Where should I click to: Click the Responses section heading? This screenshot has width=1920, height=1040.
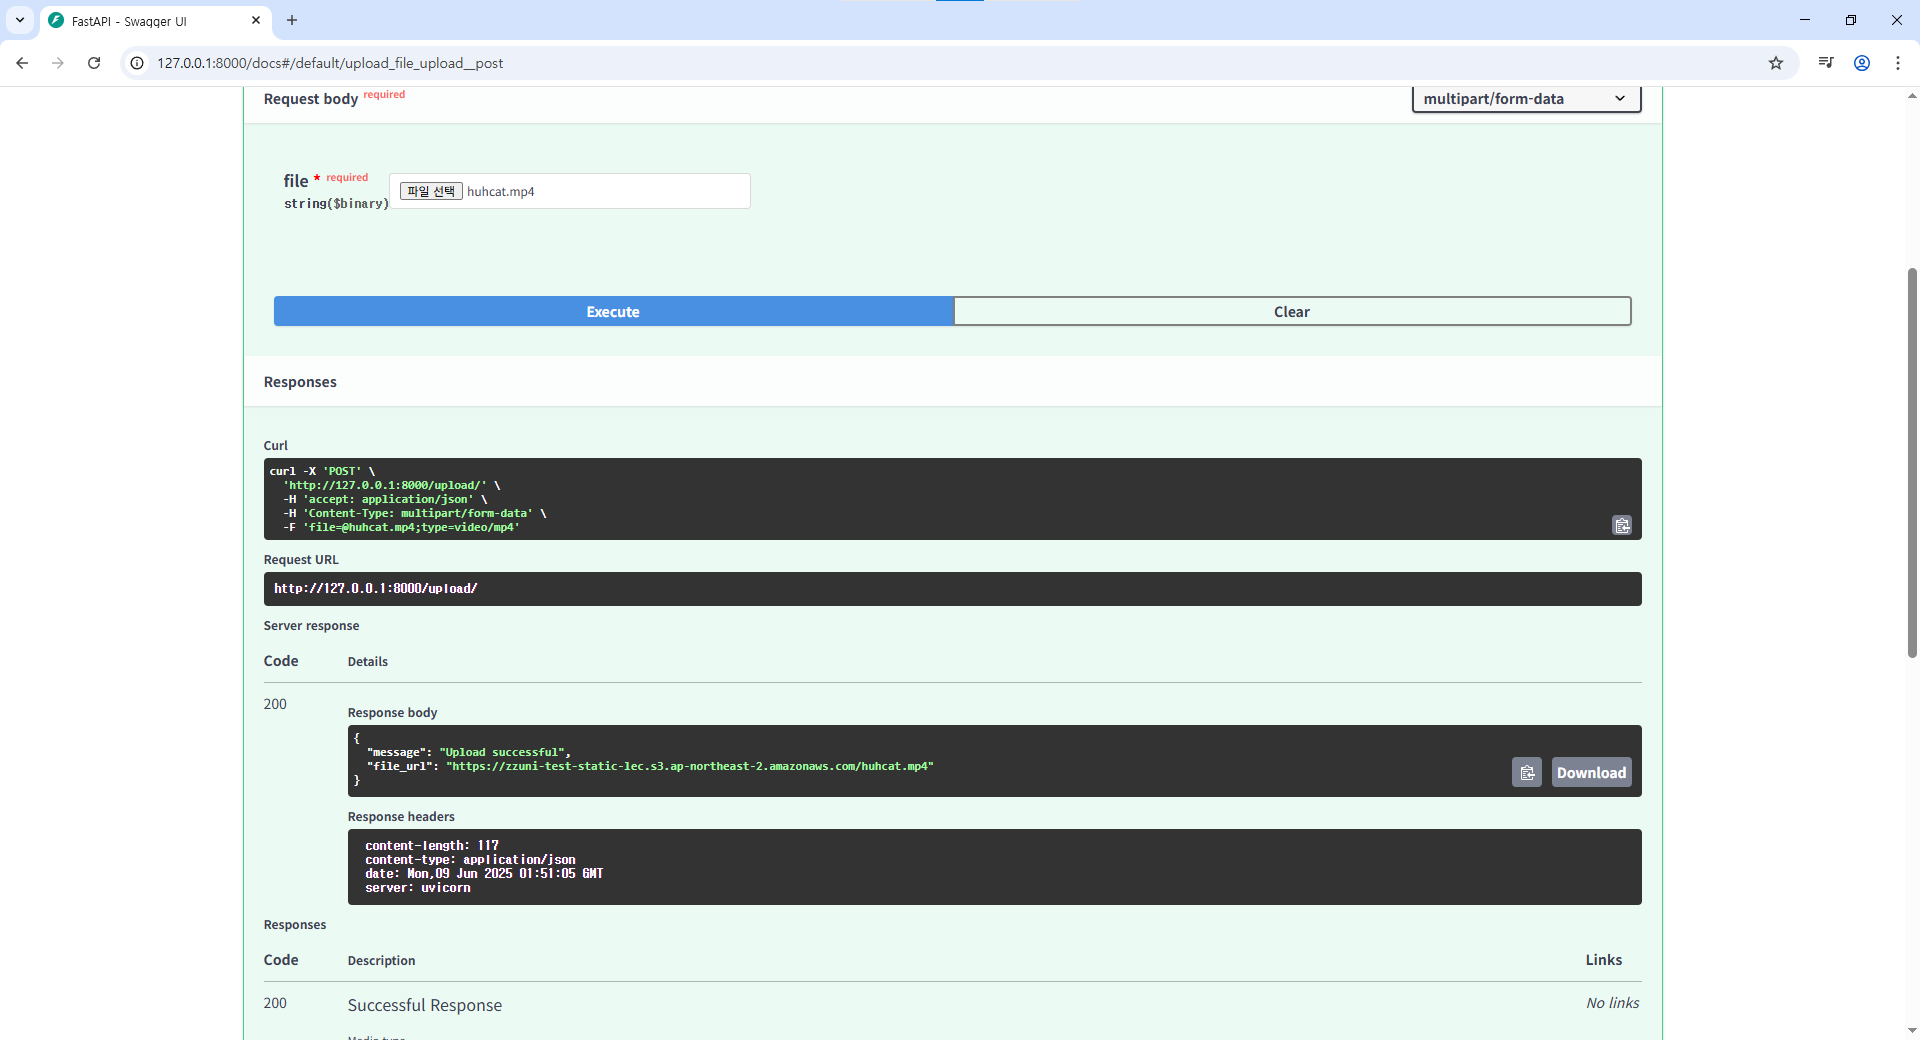[300, 382]
